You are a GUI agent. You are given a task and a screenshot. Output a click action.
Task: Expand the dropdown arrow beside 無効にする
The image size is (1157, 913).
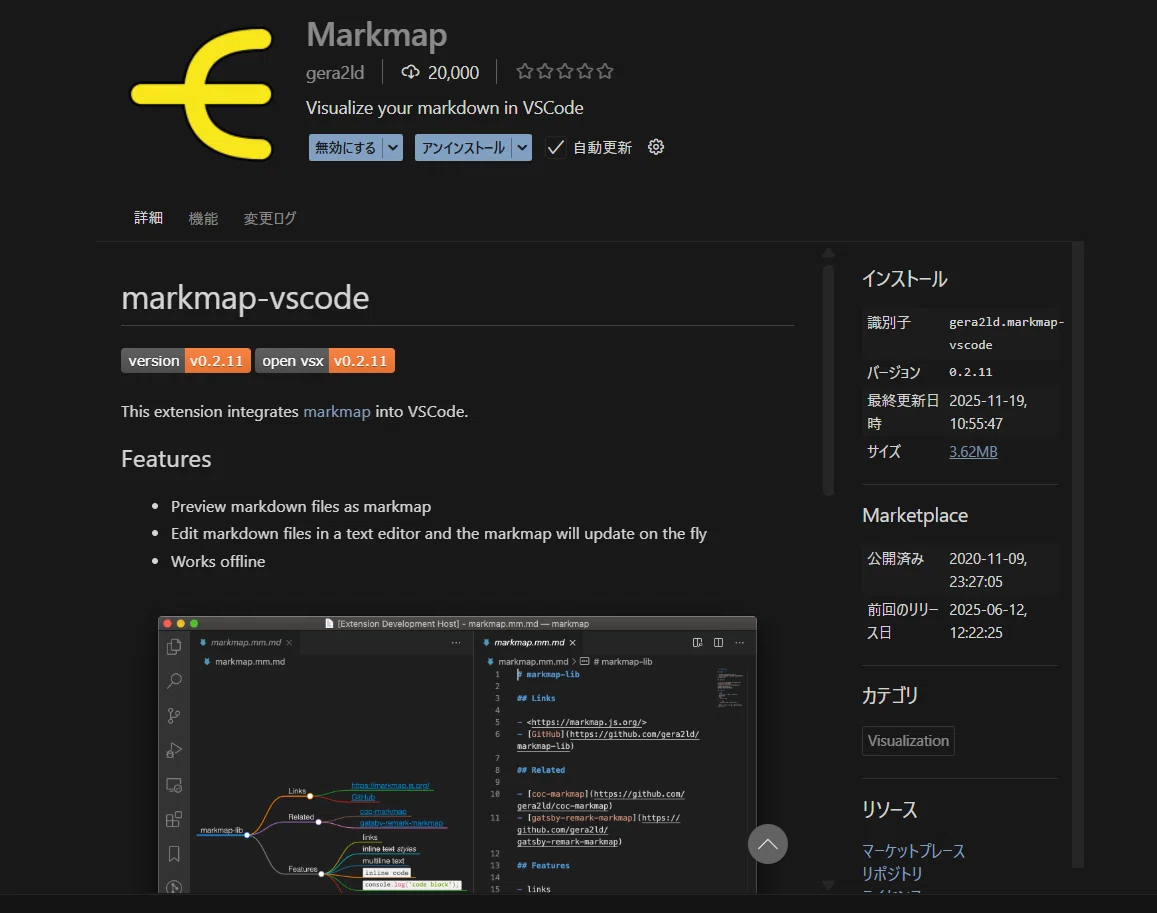click(393, 148)
